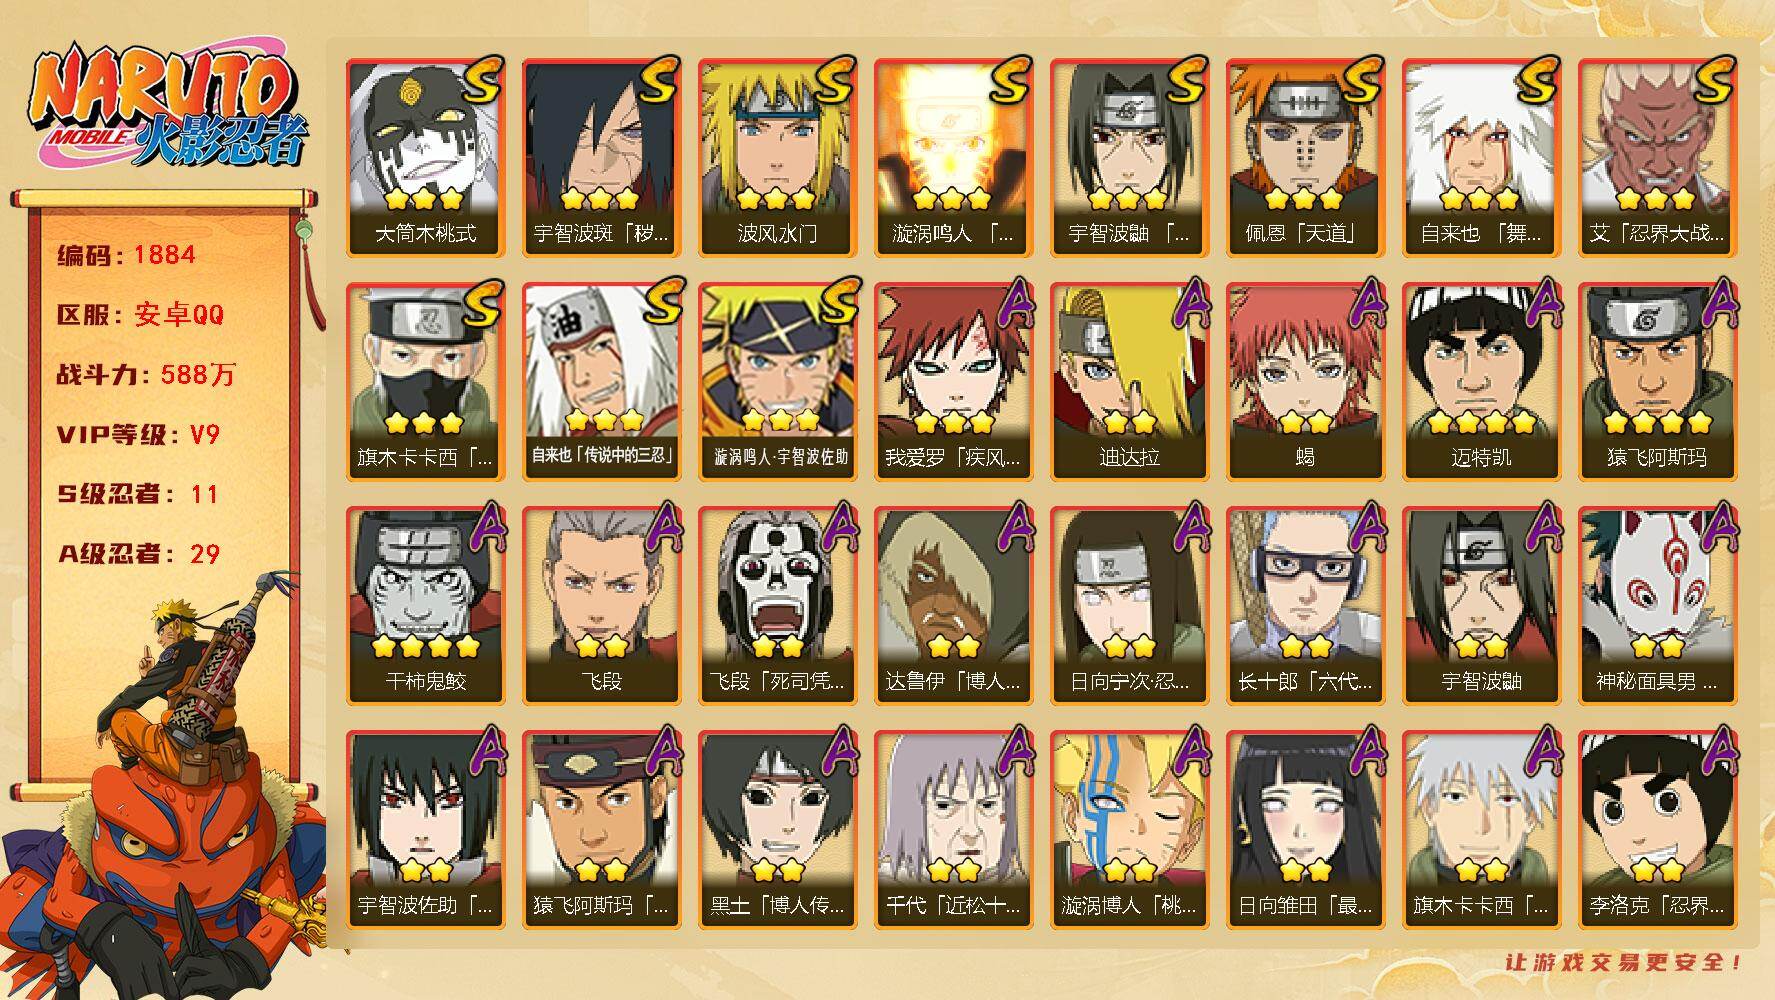Click the 自来也「传说中的三忍」 card label
1775x1000 pixels.
(x=601, y=456)
